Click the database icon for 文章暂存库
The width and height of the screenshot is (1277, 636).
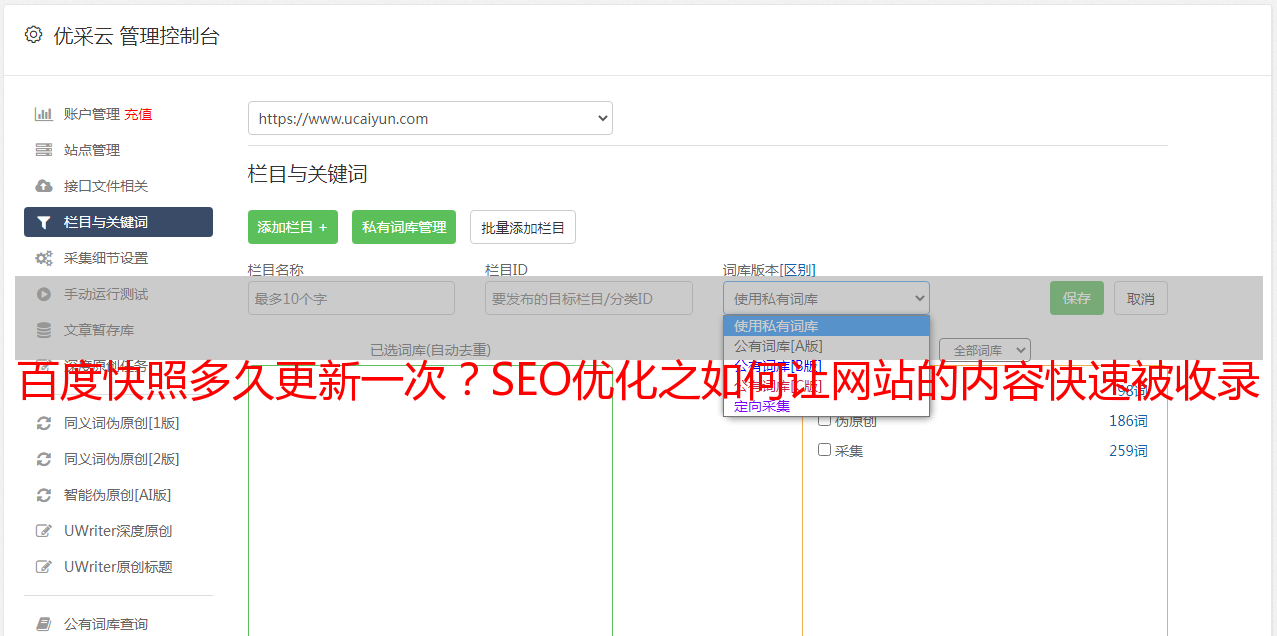(44, 330)
